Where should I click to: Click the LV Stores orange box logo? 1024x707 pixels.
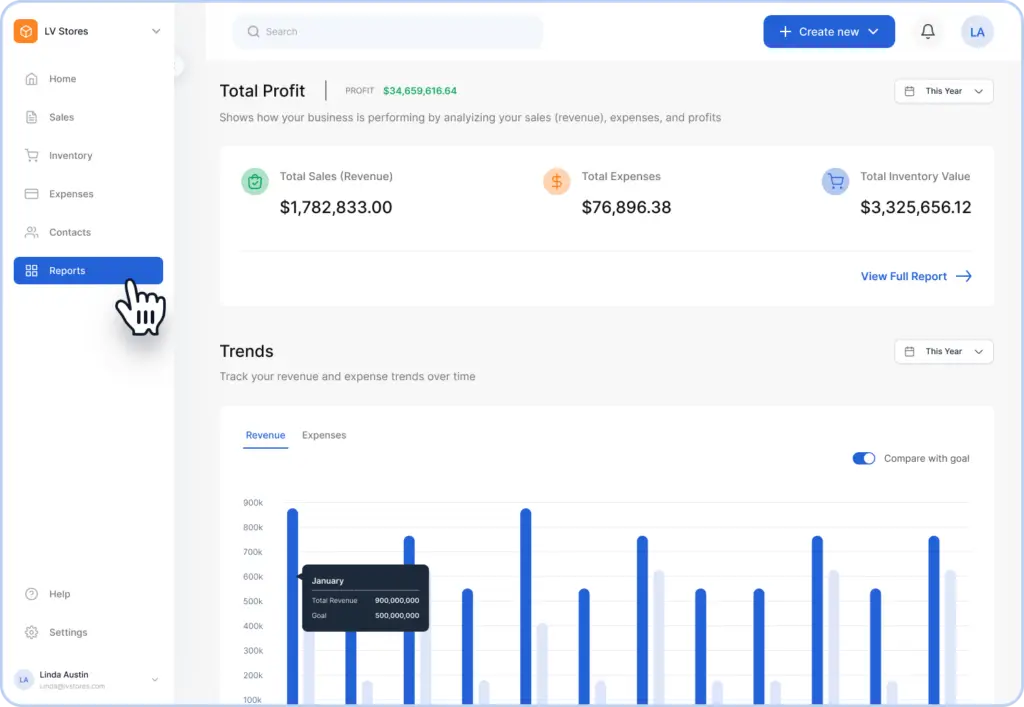[25, 31]
